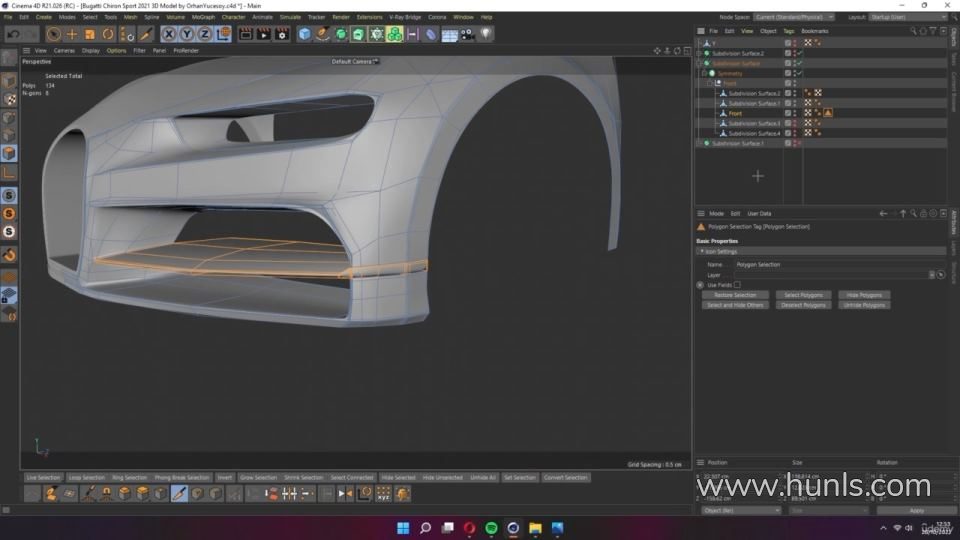
Task: Open File Explorer from the taskbar
Action: tap(535, 528)
